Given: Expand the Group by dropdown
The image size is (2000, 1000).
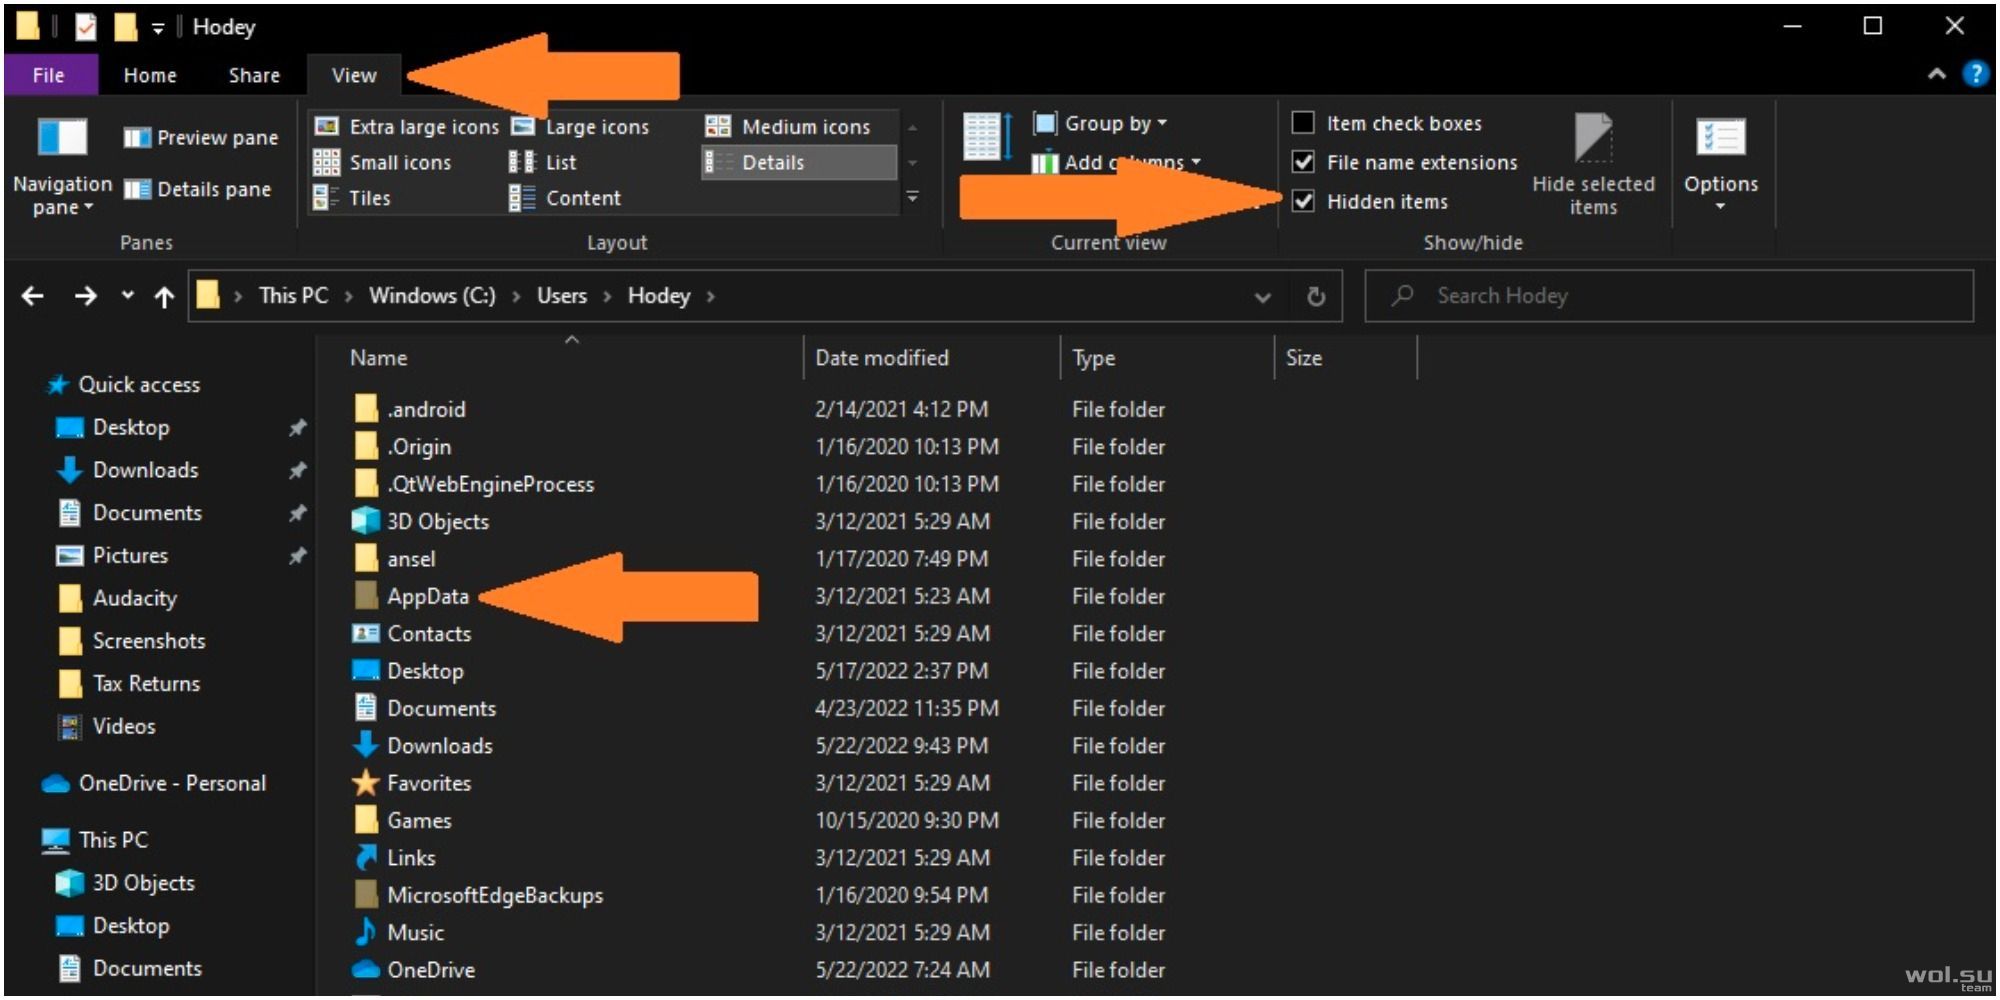Looking at the screenshot, I should (1101, 123).
